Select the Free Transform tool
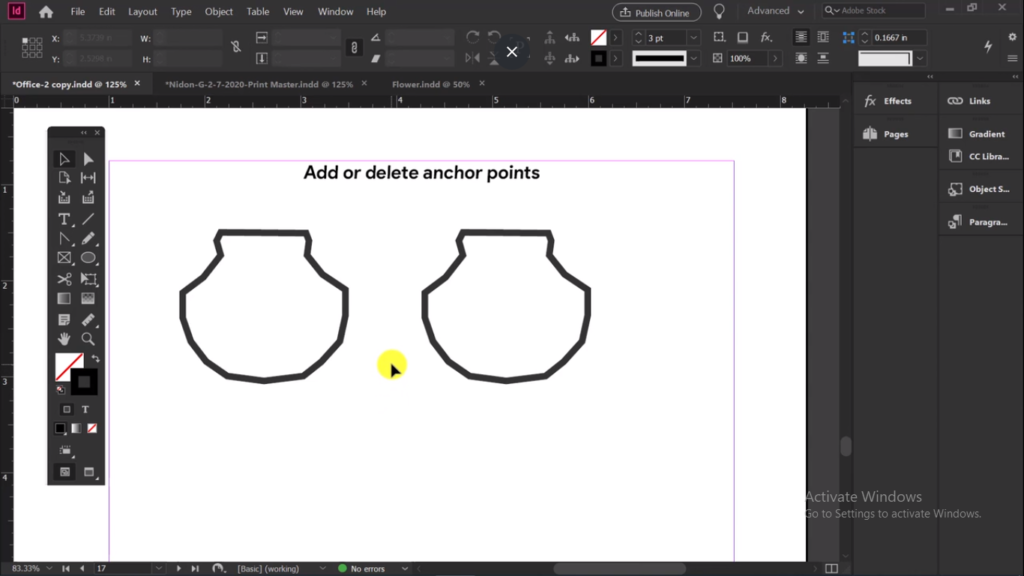 [x=88, y=279]
